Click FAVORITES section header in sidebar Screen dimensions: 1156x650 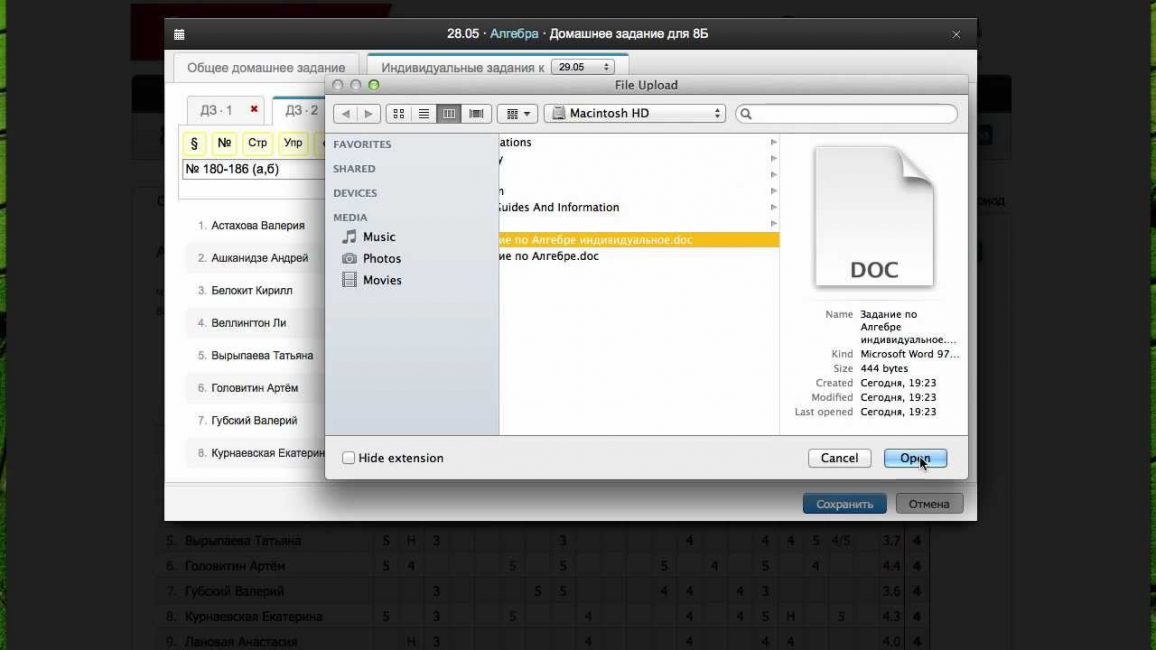pos(362,144)
